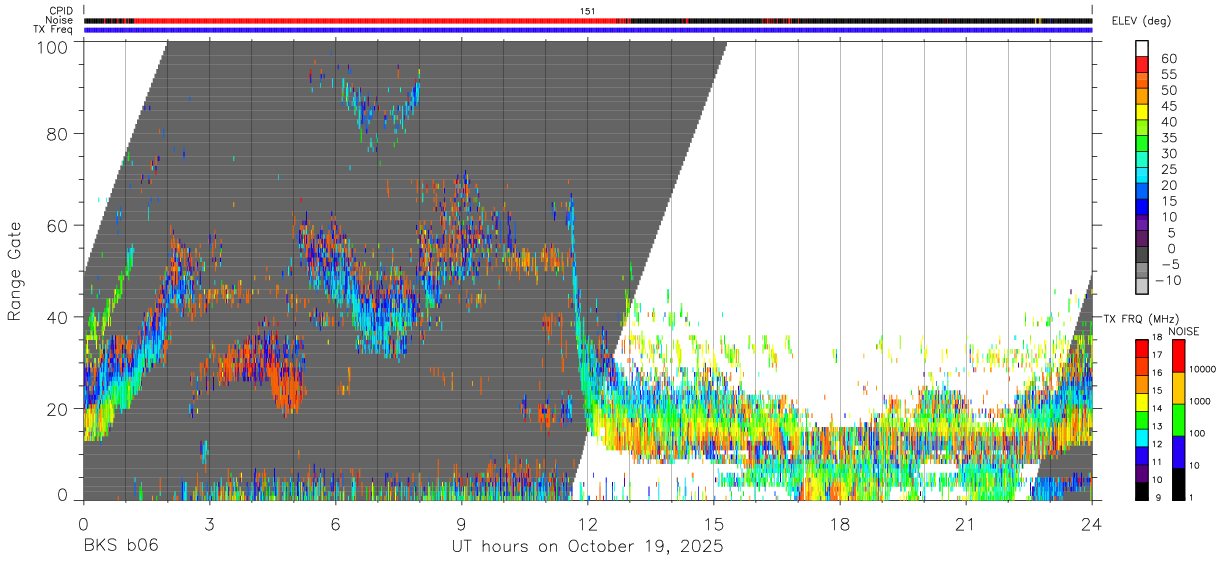Viewport: 1228px width, 567px height.
Task: Click the 'BKS b06' radar beam label
Action: coord(120,546)
